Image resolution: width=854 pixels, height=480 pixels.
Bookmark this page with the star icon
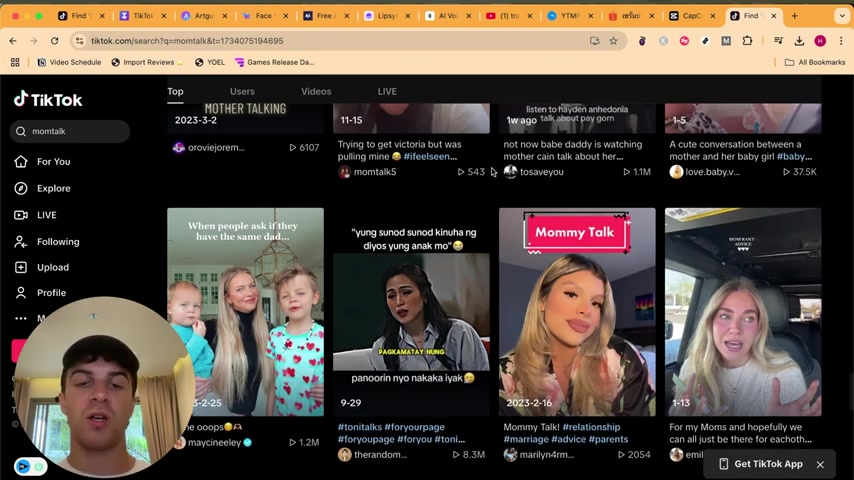tap(613, 41)
